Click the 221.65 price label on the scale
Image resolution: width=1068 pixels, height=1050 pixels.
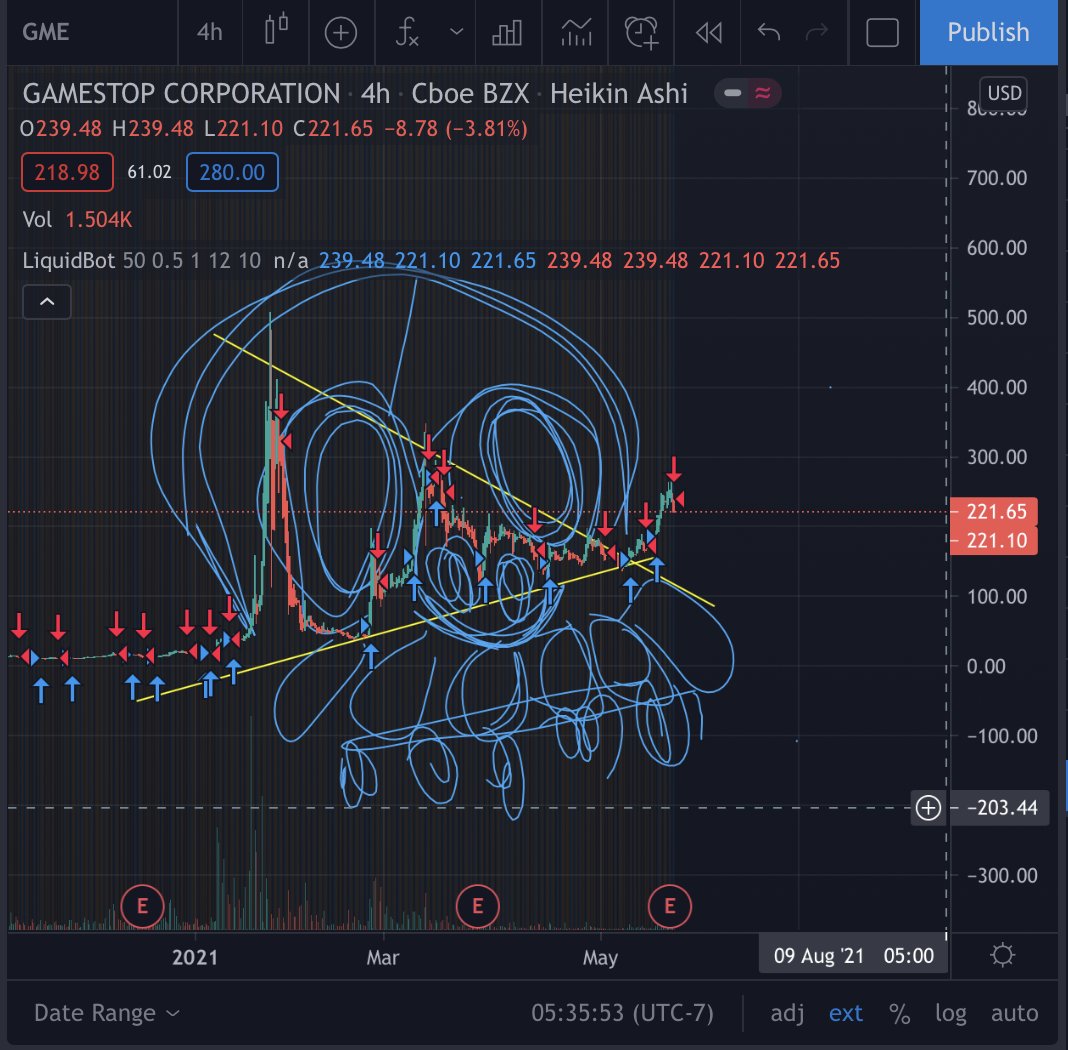[x=994, y=511]
